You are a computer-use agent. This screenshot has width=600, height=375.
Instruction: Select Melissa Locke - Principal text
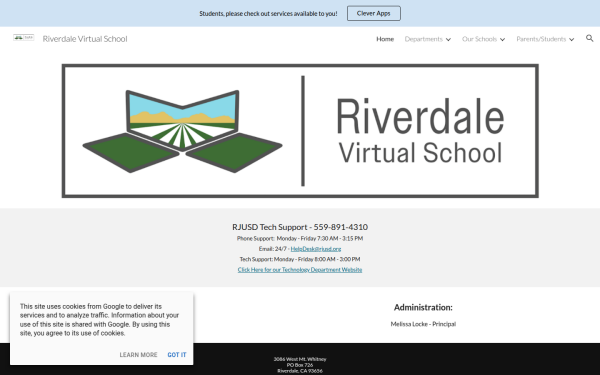coord(423,324)
